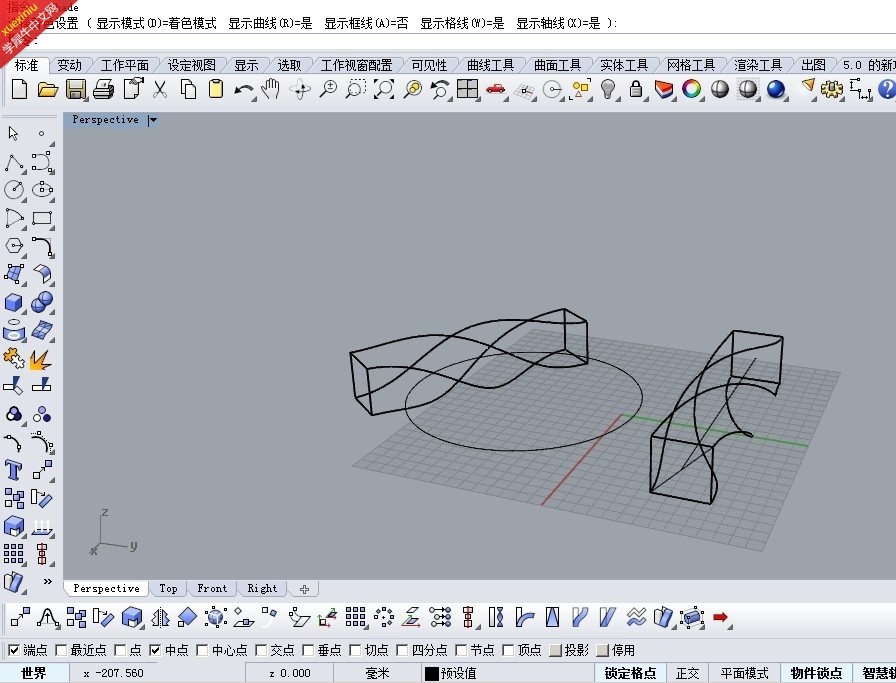
Task: Toggle 锁定格点 in status bar
Action: [630, 673]
